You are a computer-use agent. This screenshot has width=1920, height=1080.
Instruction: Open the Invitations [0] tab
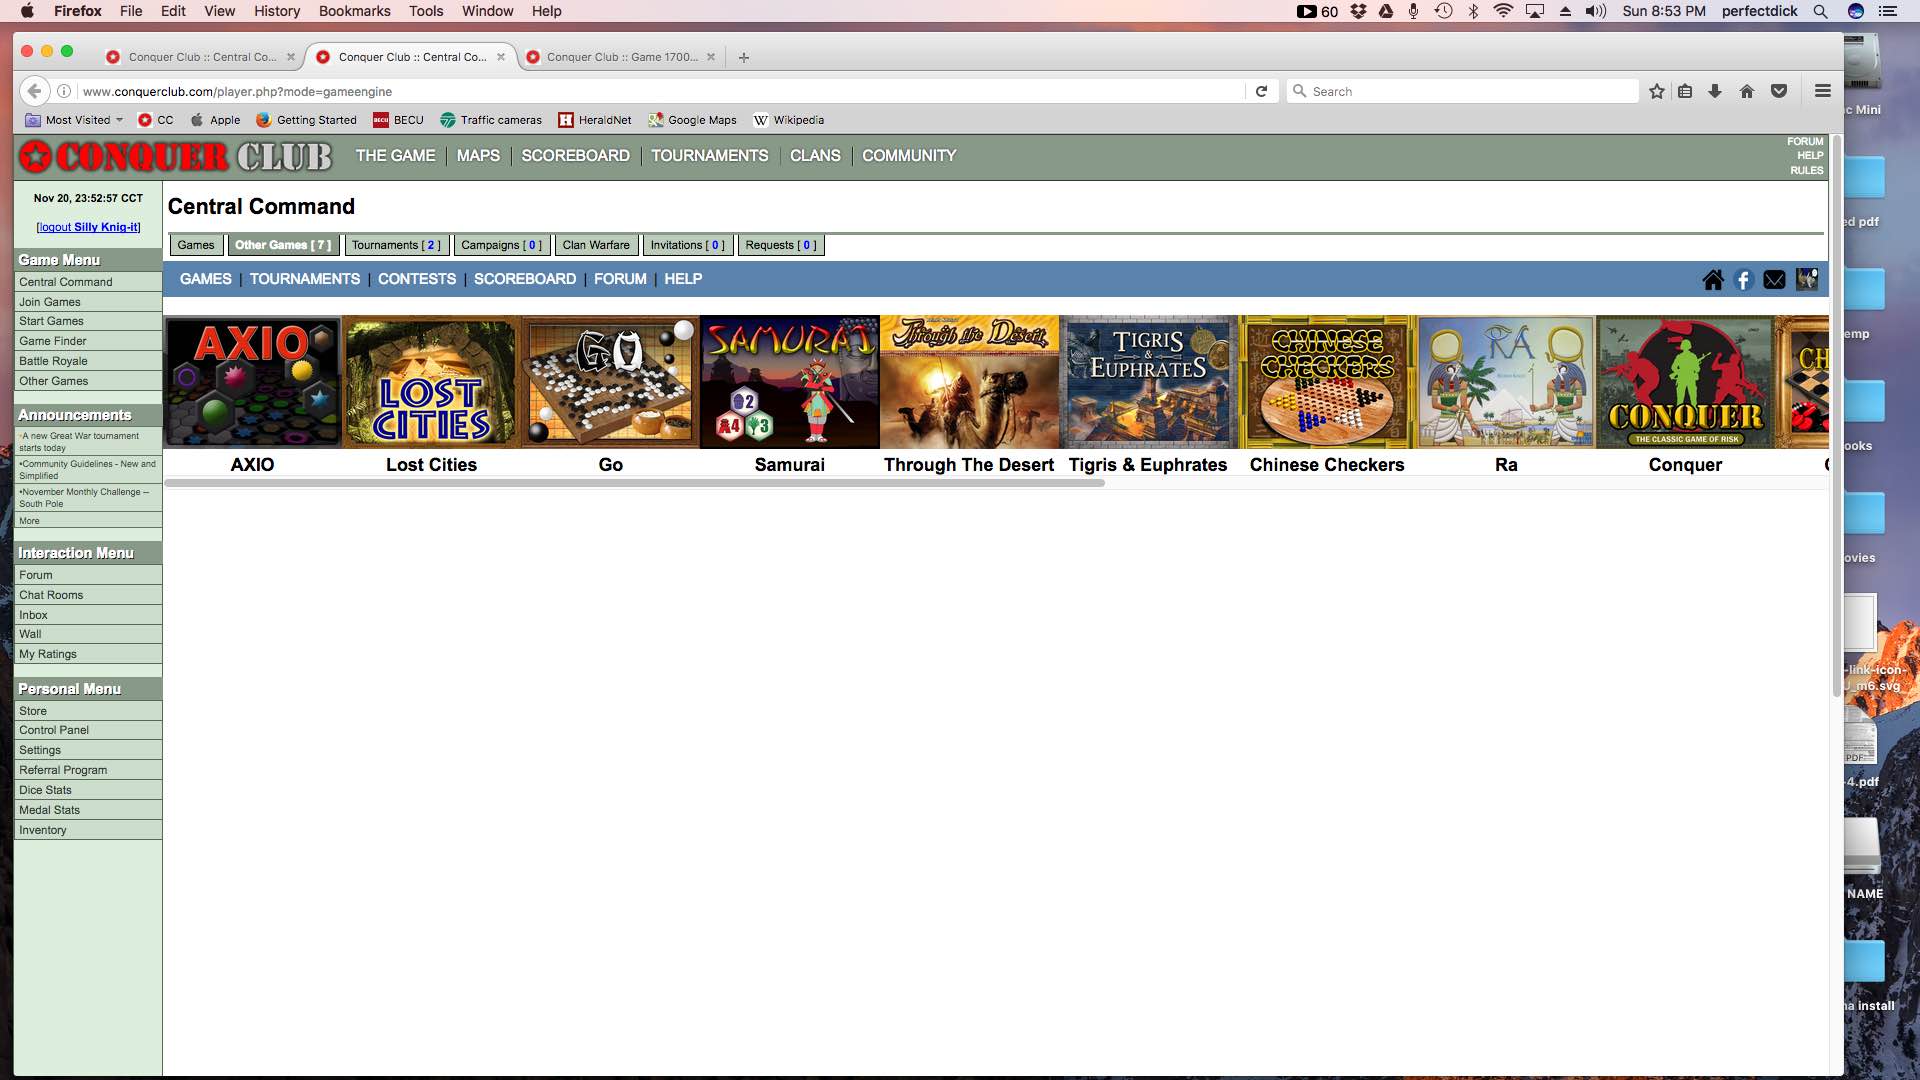tap(687, 245)
